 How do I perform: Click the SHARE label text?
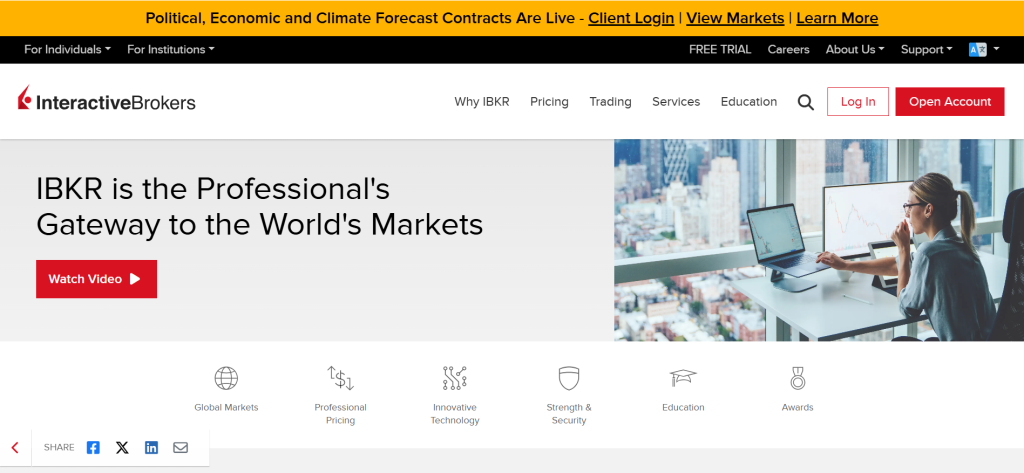tap(59, 448)
